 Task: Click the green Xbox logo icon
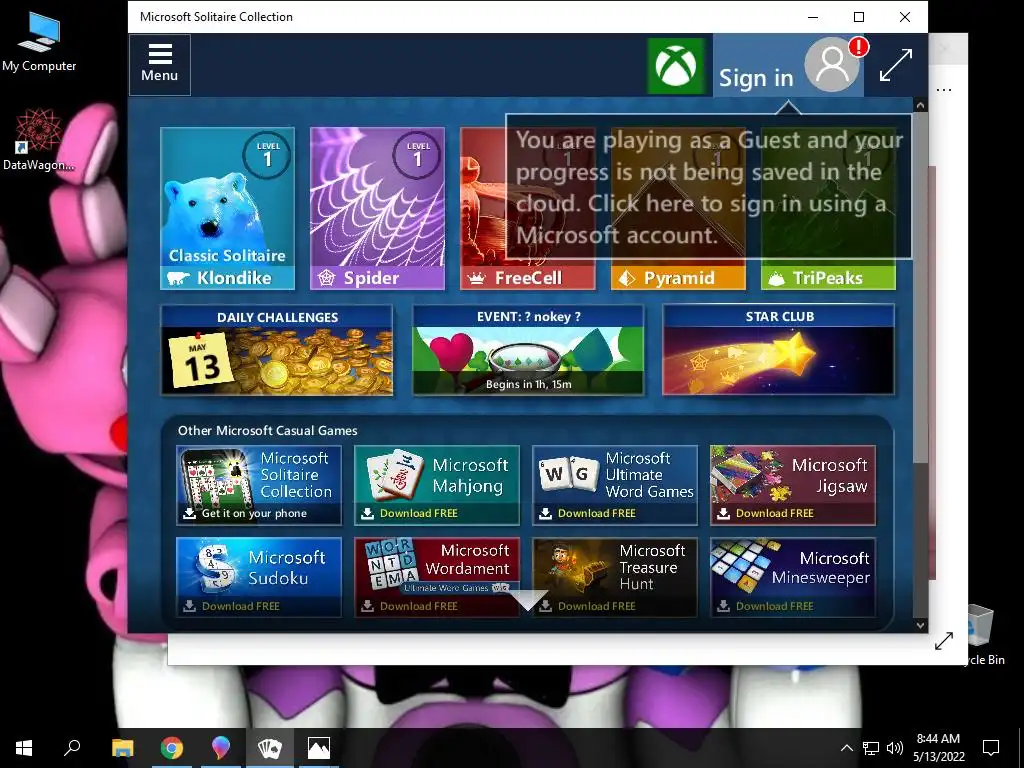coord(676,65)
